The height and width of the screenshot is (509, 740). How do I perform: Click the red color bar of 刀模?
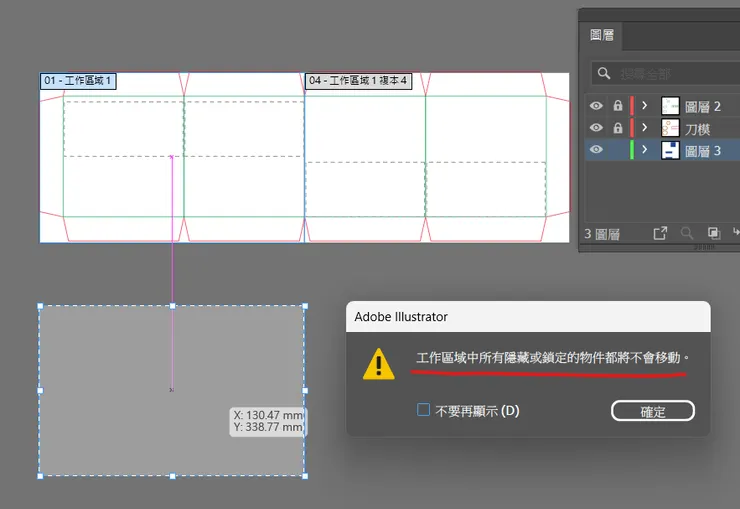pos(632,128)
